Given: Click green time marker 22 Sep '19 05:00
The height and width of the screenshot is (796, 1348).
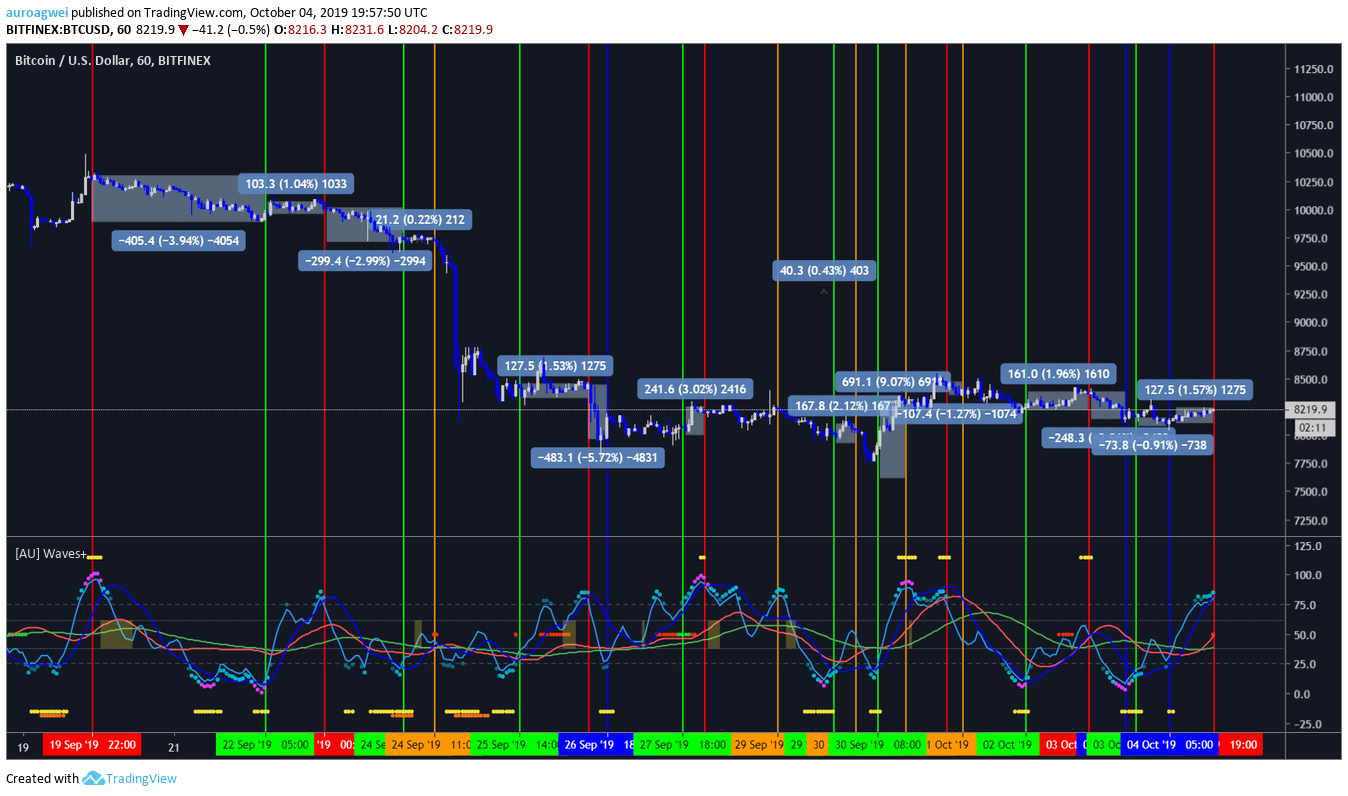Looking at the screenshot, I should point(264,745).
